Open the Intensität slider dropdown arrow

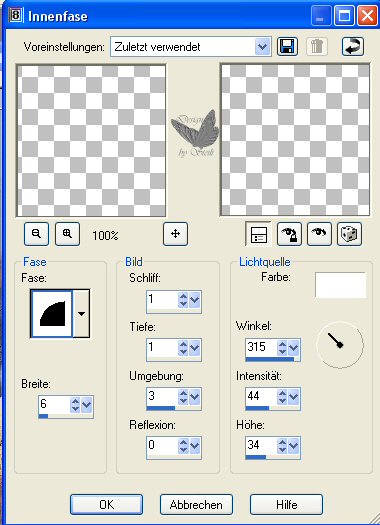294,397
